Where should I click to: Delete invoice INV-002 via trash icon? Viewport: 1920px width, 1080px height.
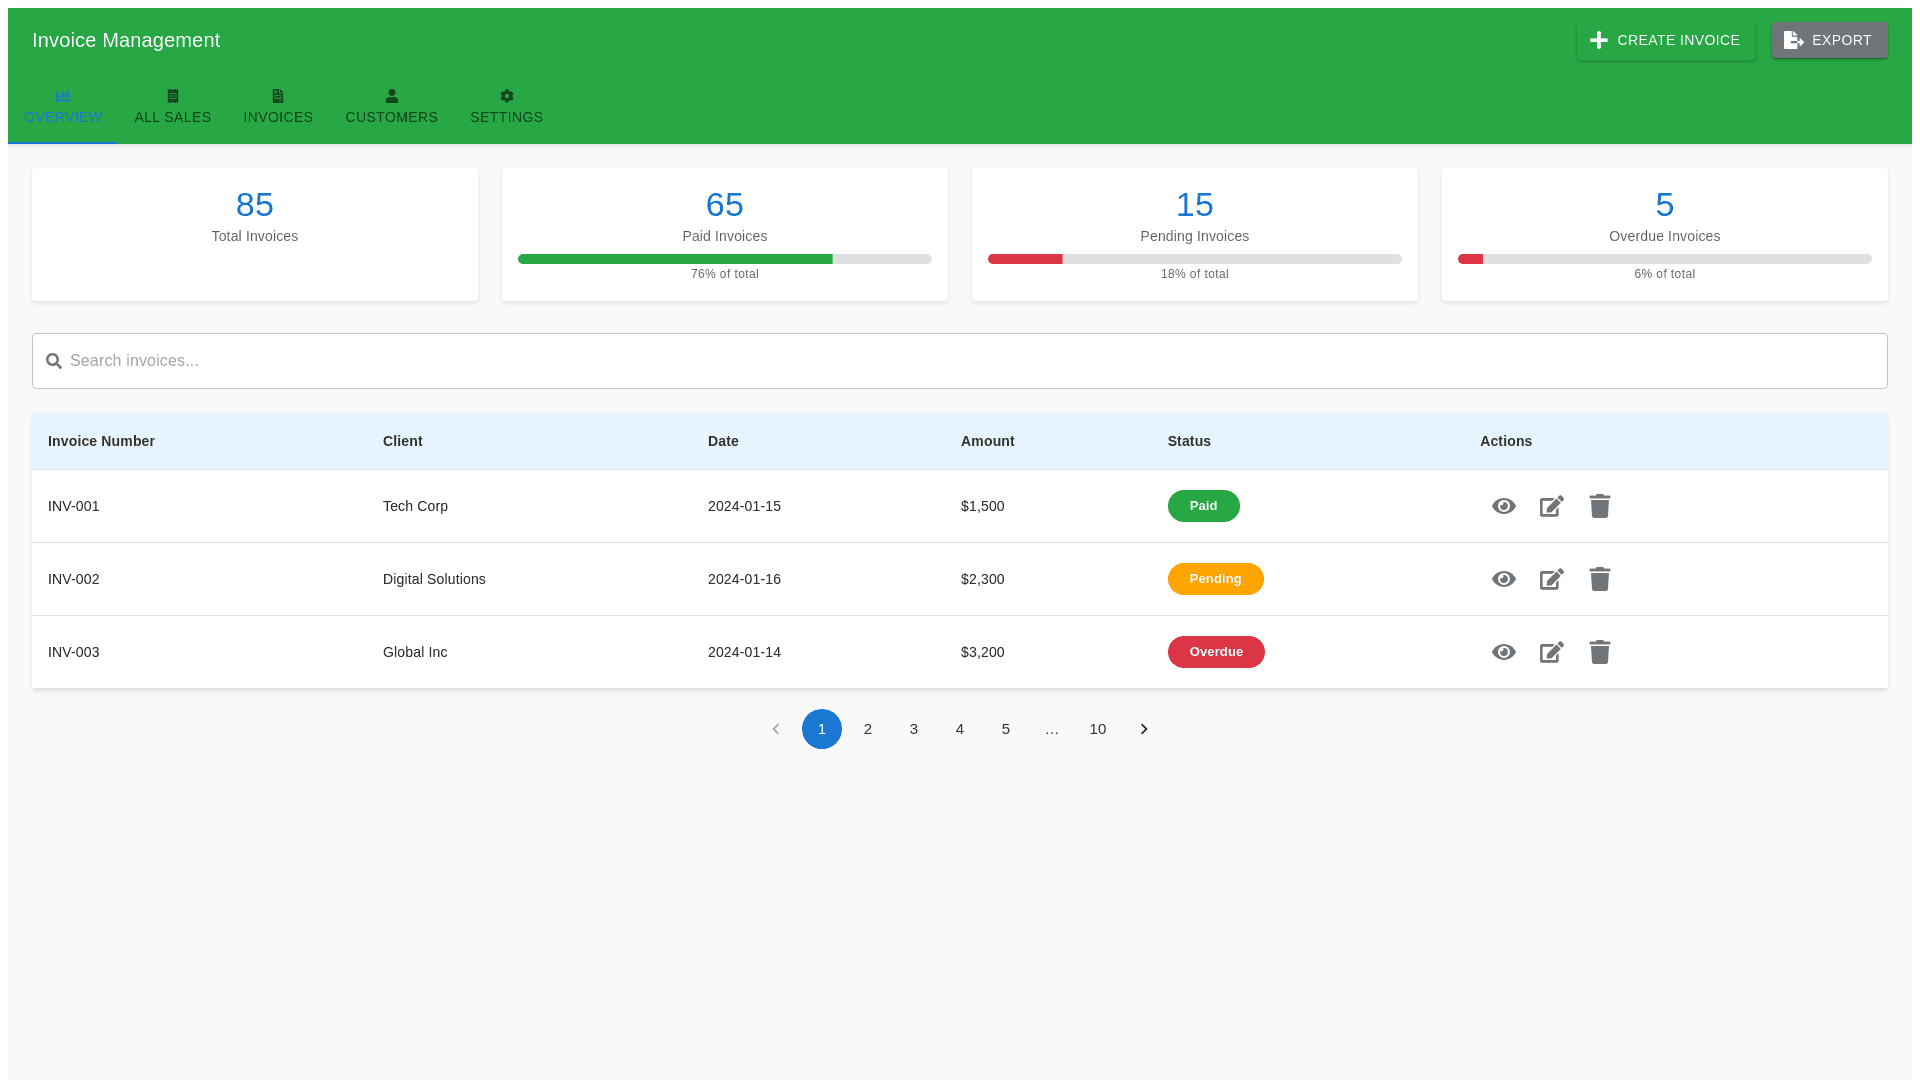click(x=1599, y=579)
